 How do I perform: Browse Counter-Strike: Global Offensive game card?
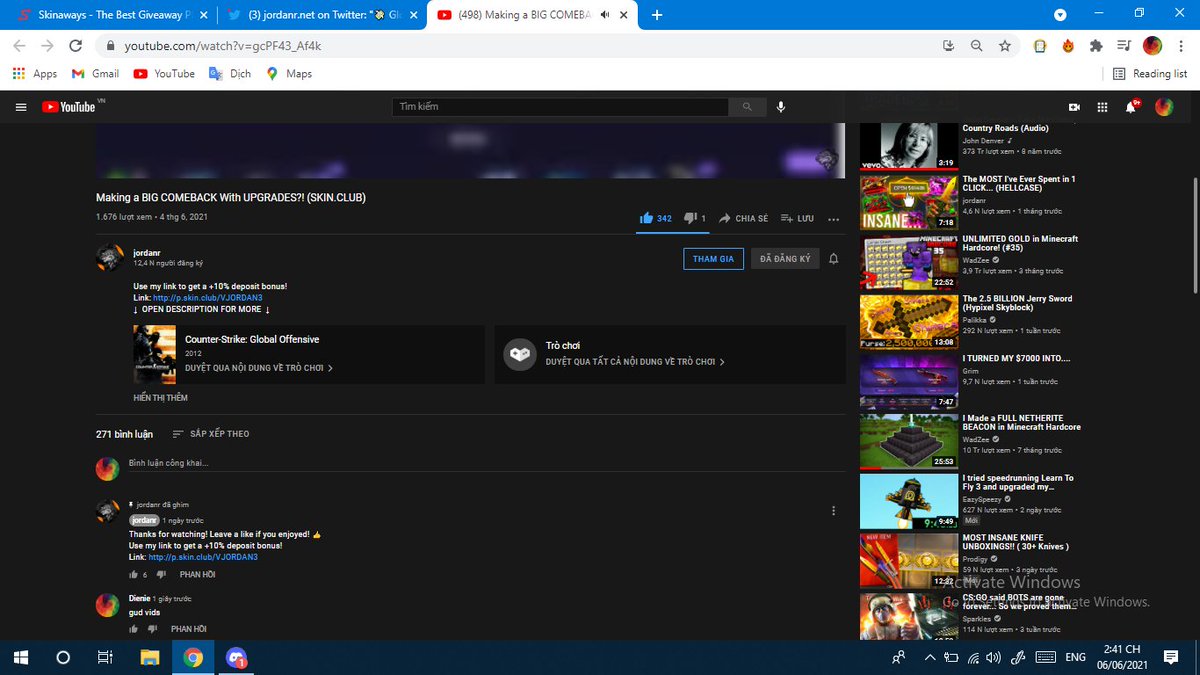coord(308,354)
